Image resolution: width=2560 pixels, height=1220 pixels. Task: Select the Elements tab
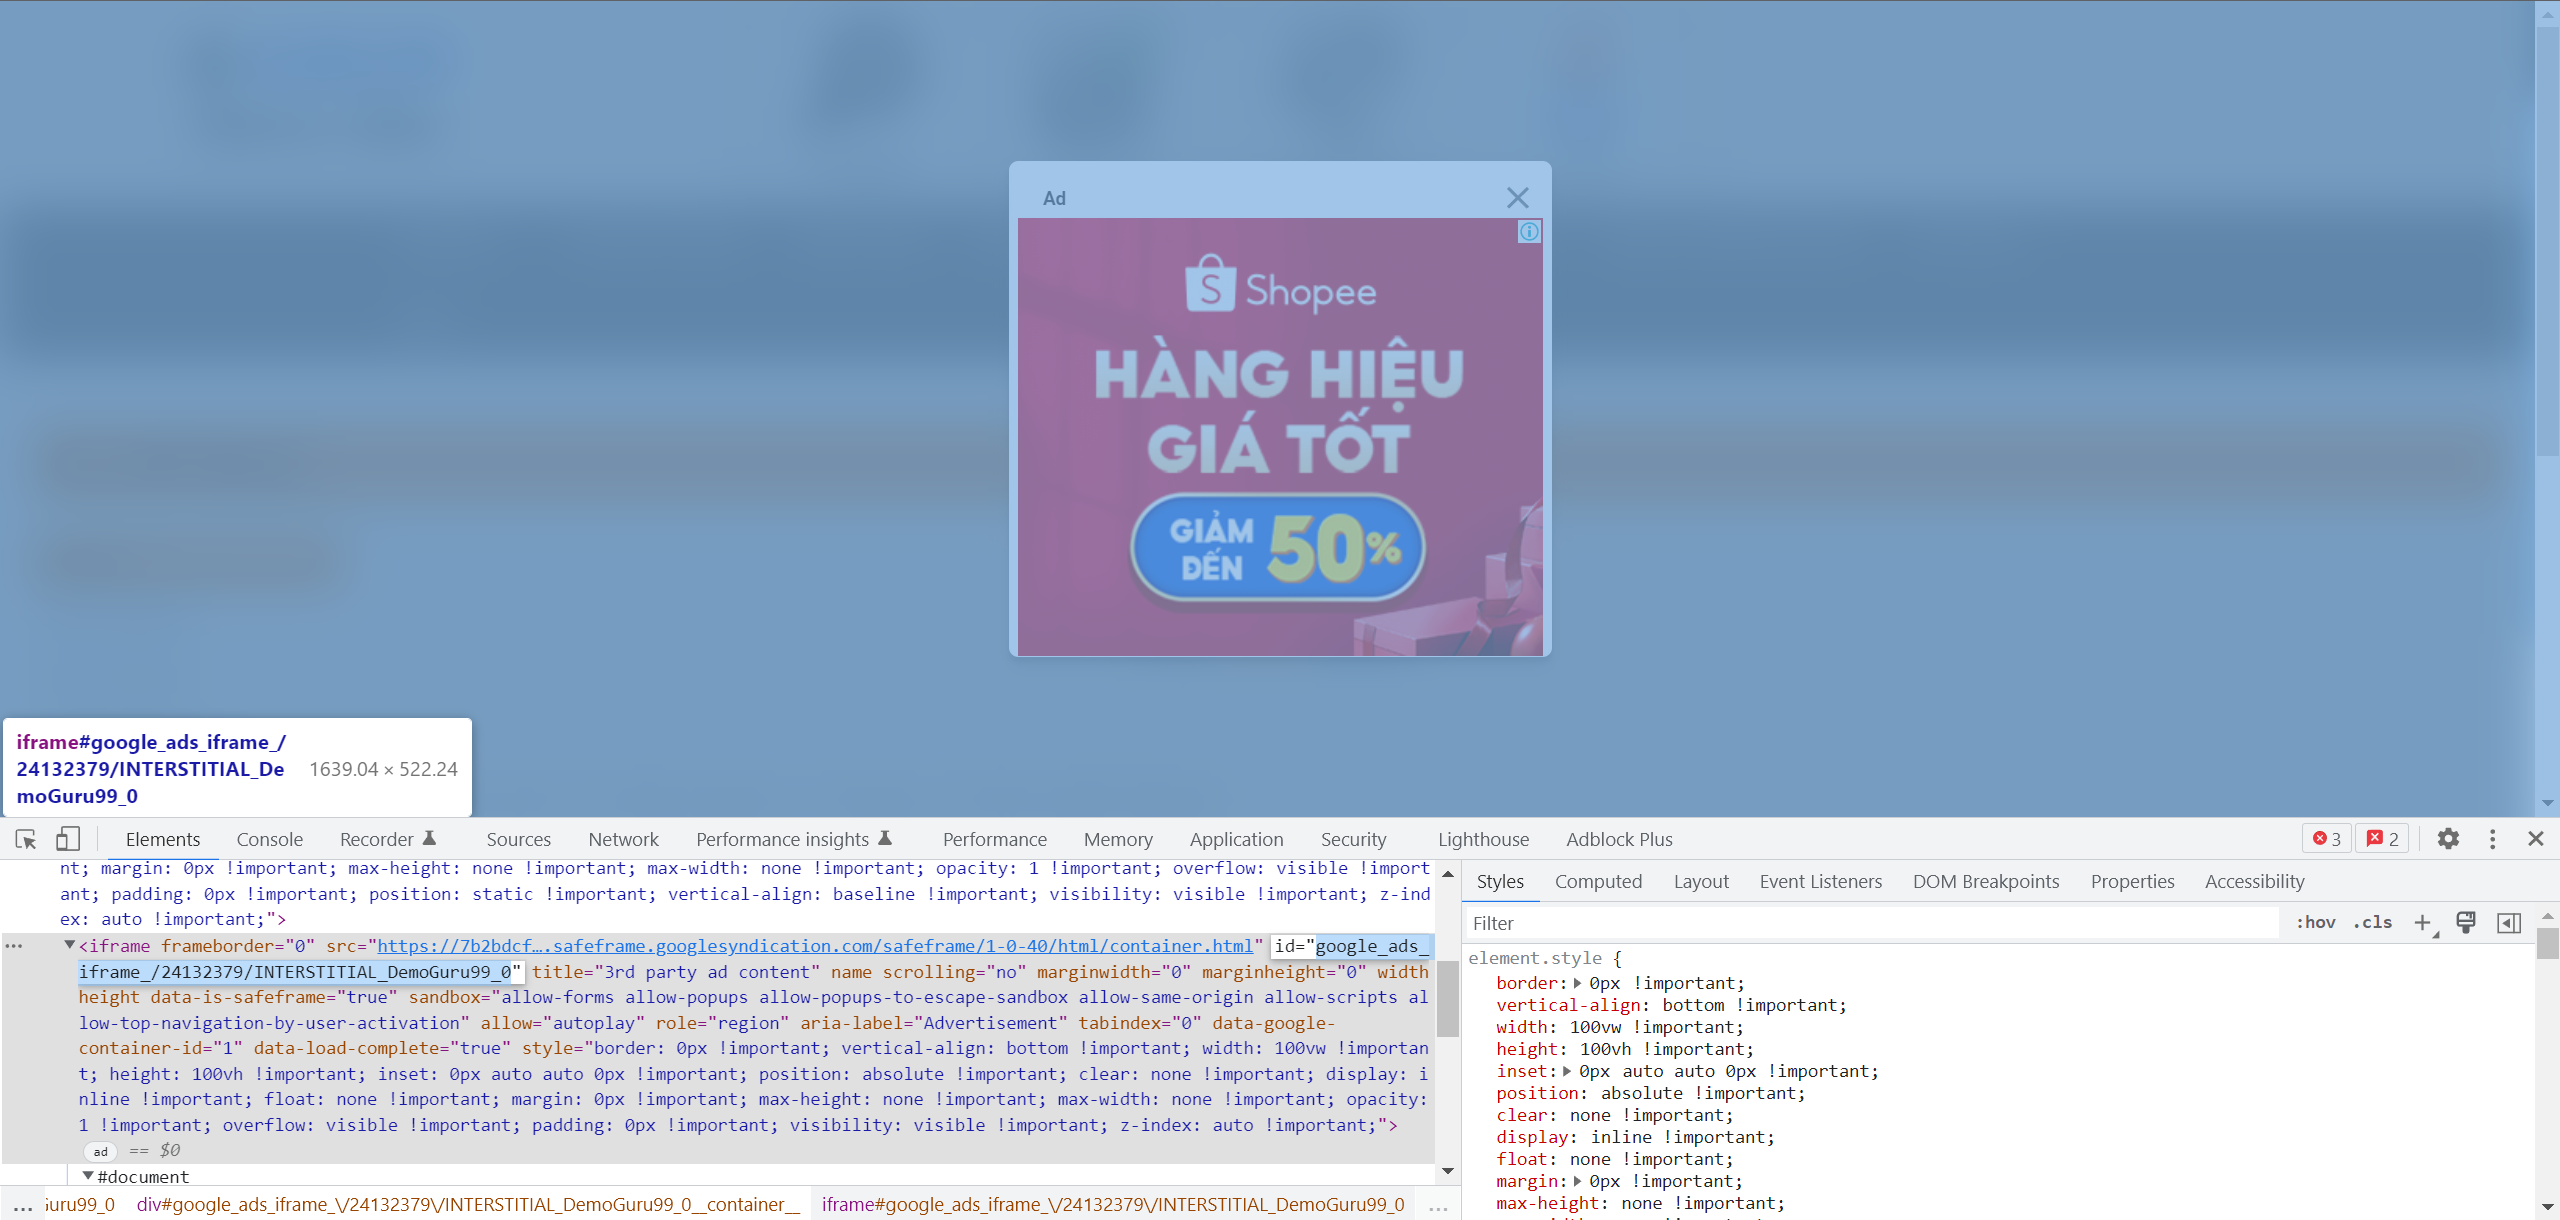tap(163, 839)
